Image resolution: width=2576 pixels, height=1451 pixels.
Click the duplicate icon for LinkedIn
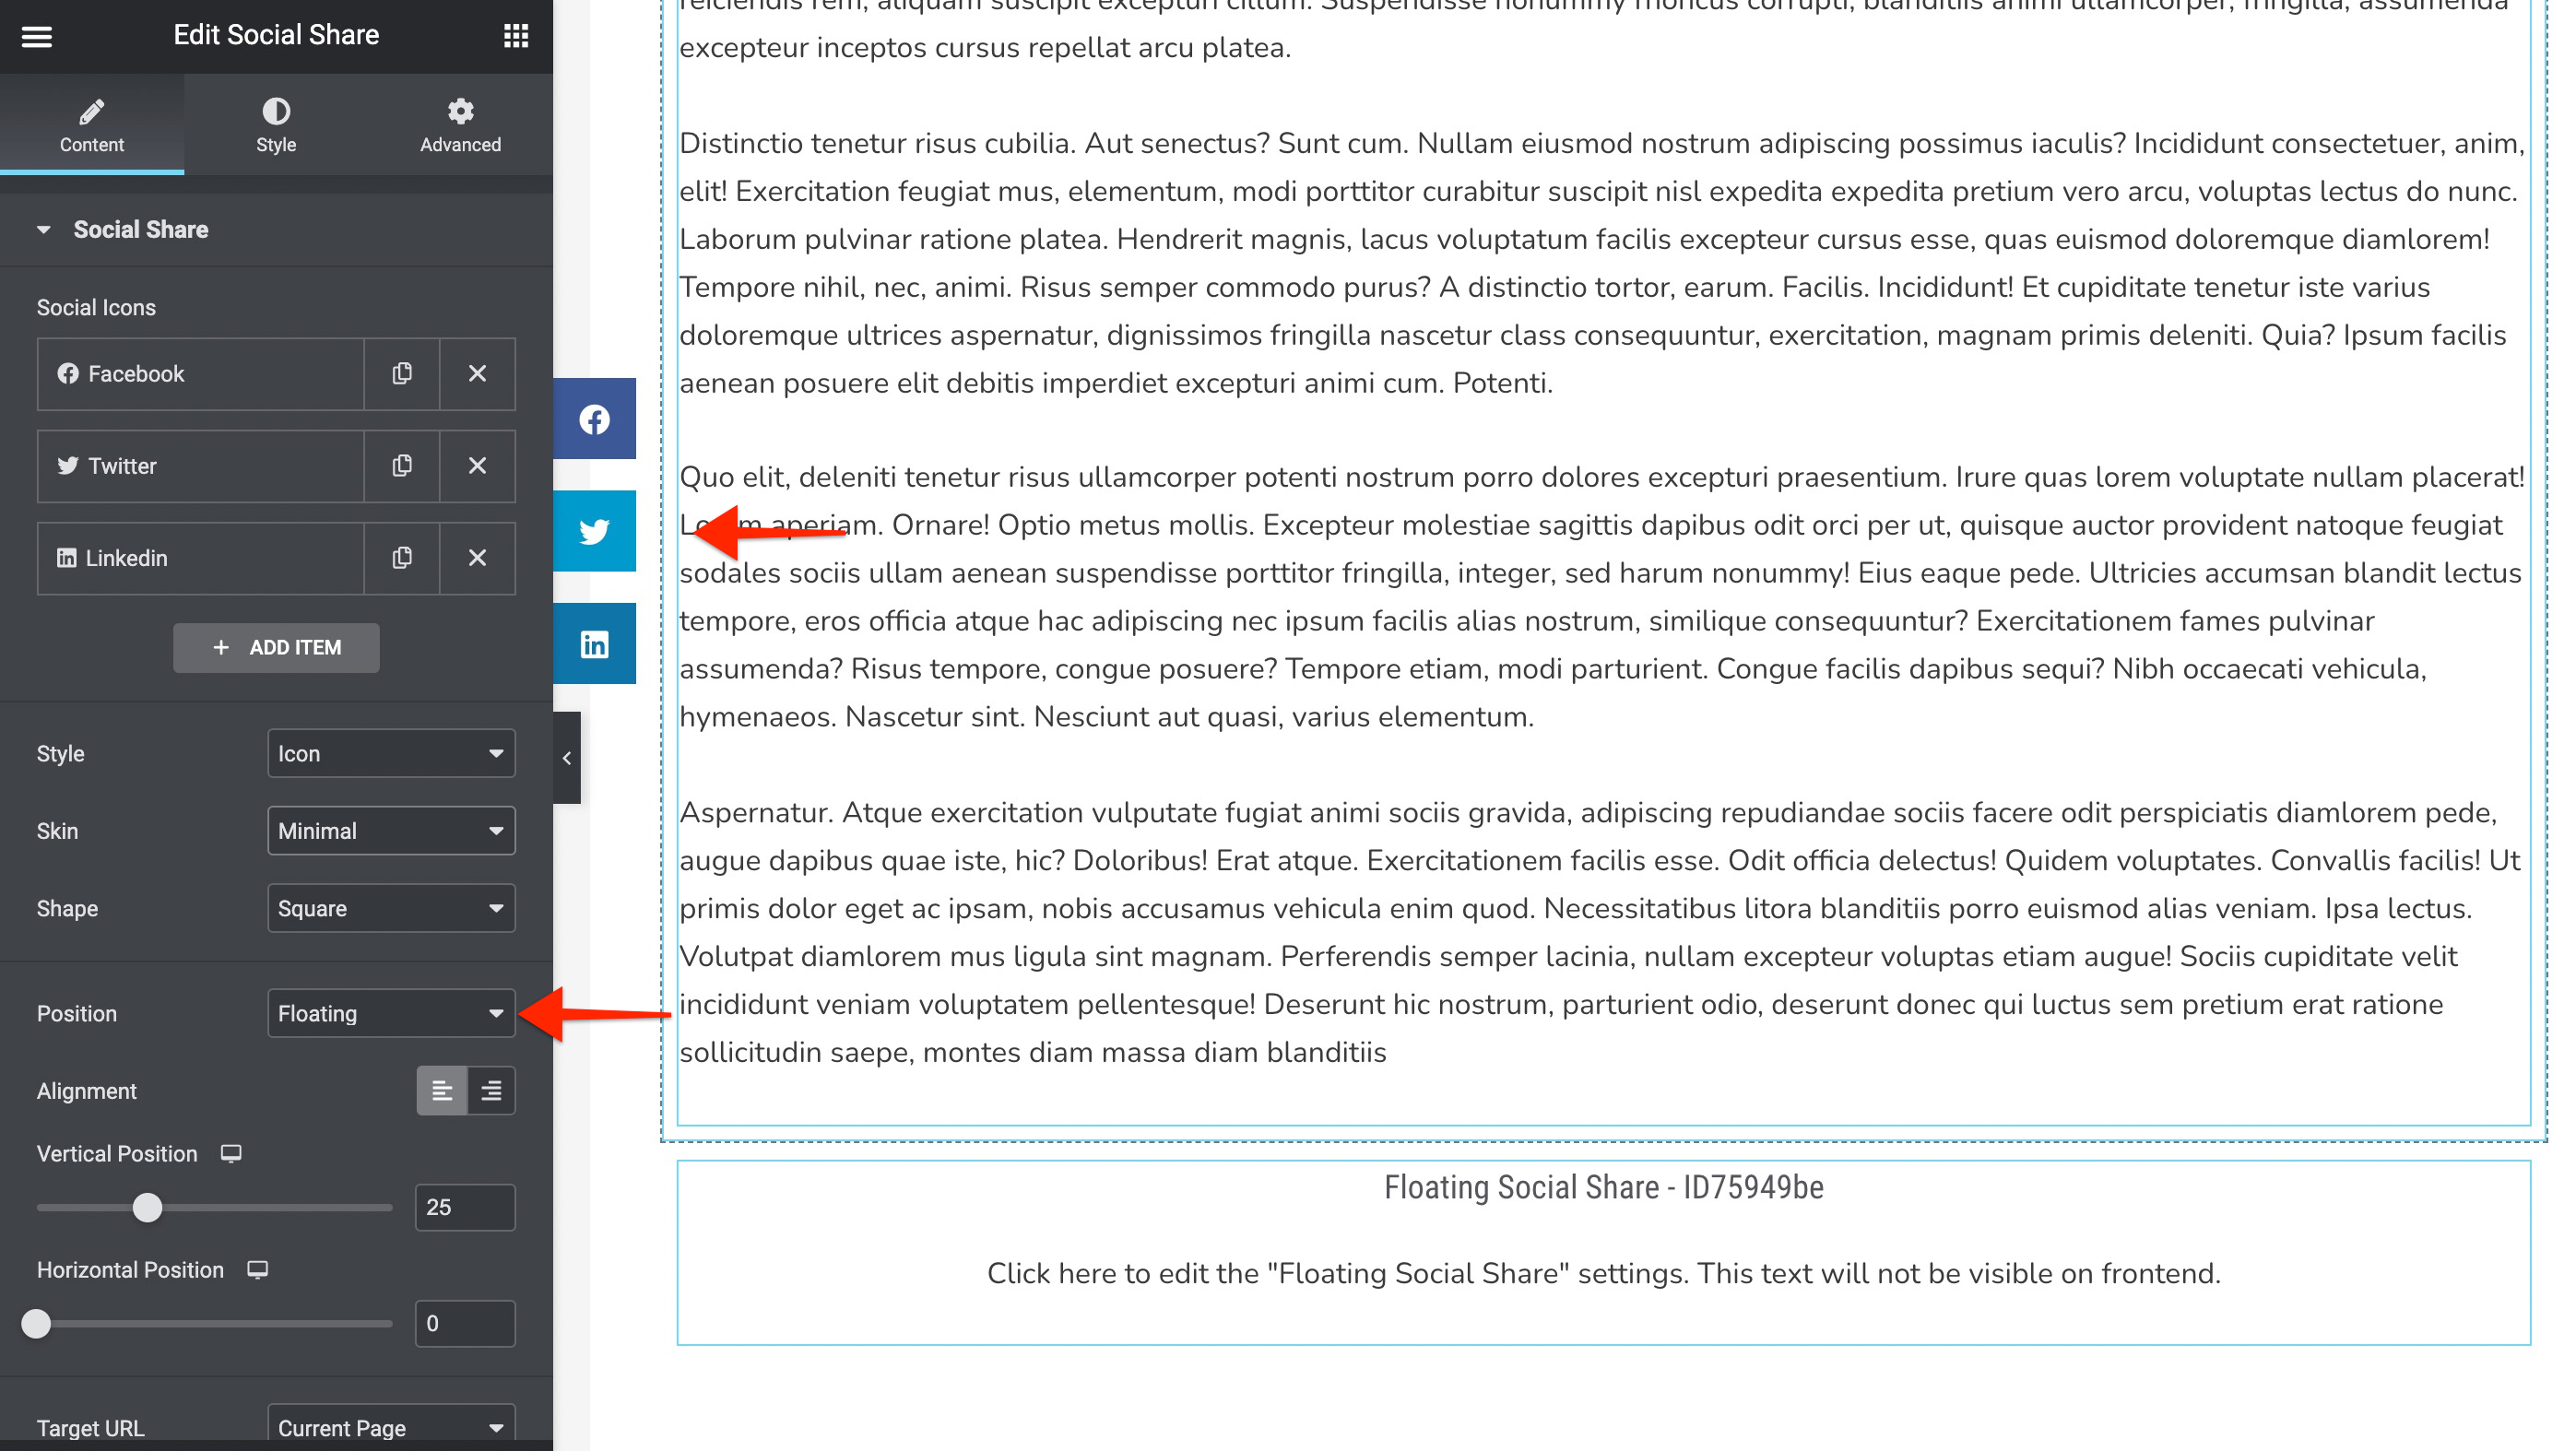[402, 558]
